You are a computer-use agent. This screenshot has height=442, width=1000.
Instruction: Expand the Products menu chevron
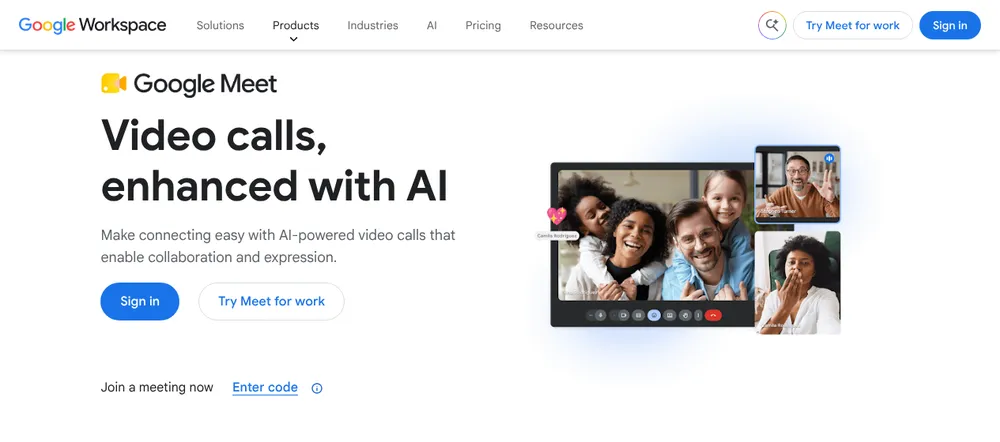(293, 39)
